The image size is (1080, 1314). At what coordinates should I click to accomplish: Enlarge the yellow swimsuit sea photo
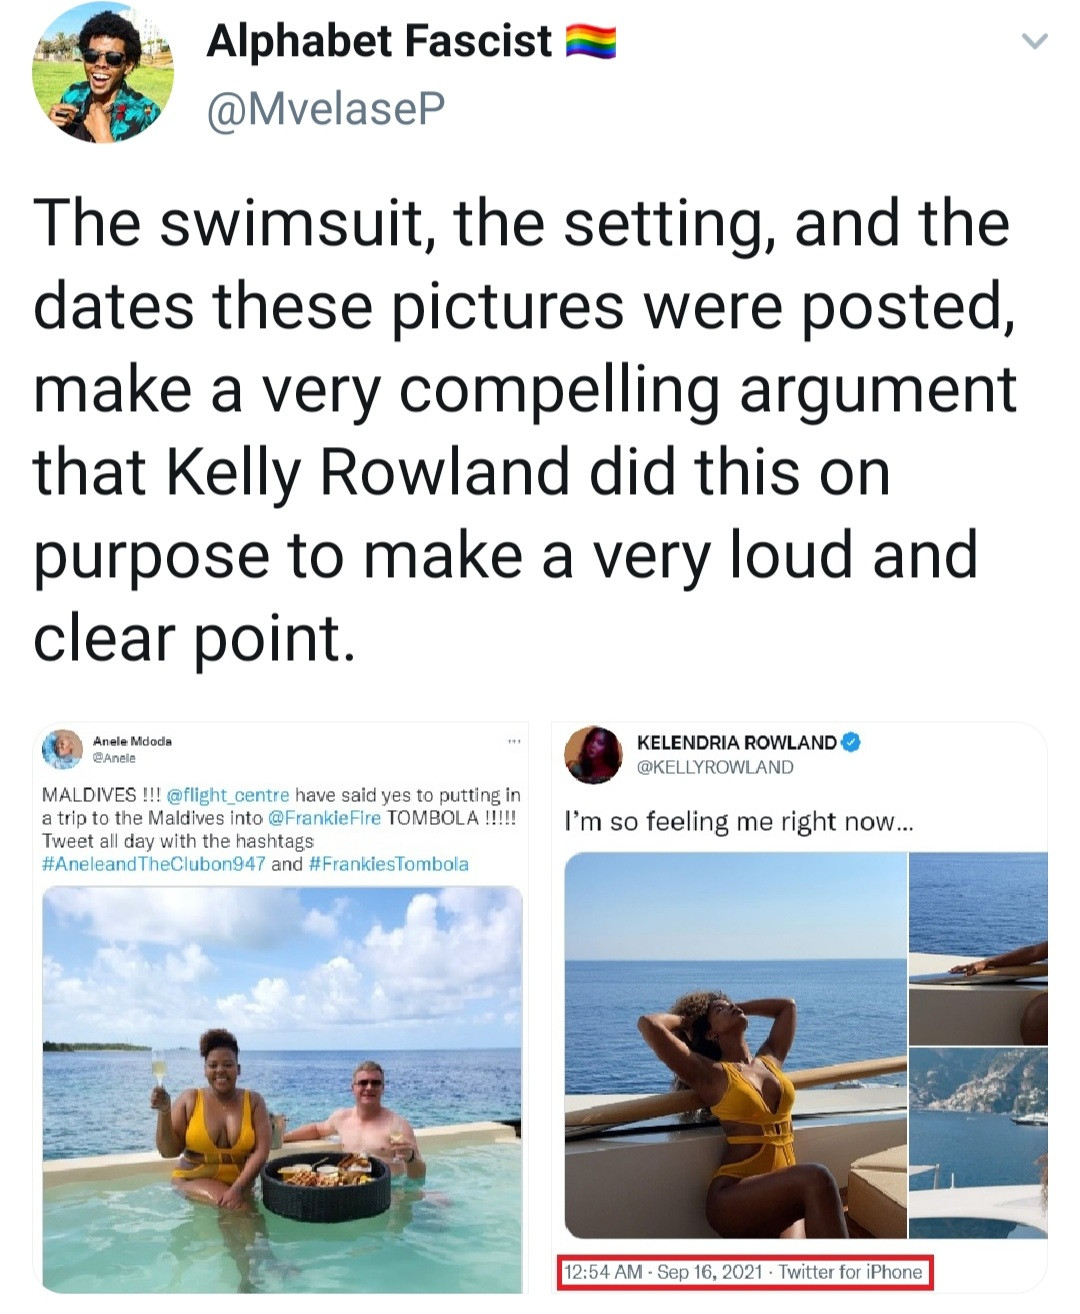pyautogui.click(x=735, y=1045)
